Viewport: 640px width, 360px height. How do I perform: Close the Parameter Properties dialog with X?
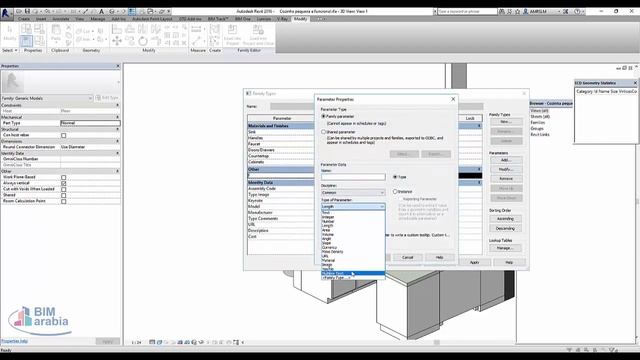tap(453, 99)
